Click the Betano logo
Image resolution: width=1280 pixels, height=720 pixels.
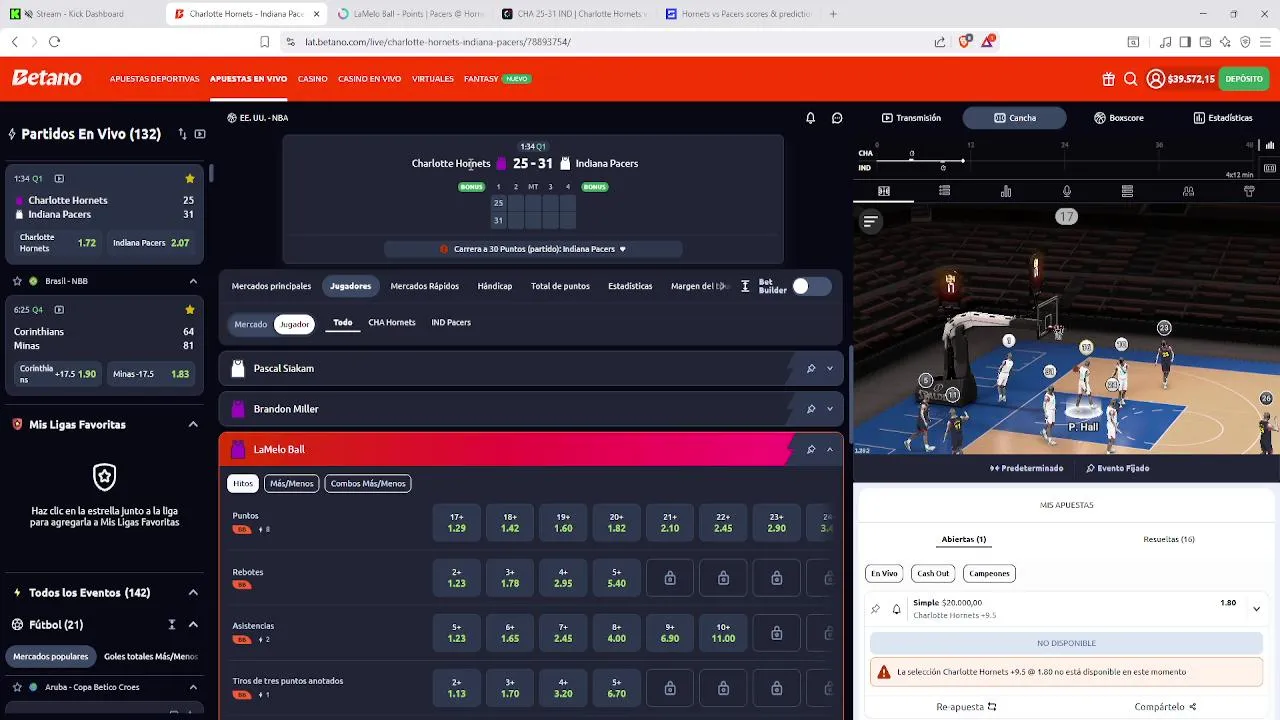pyautogui.click(x=46, y=78)
